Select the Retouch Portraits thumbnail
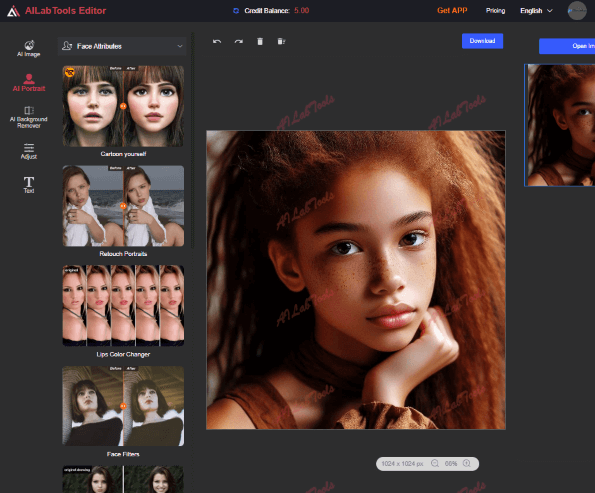This screenshot has height=493, width=595. tap(123, 206)
